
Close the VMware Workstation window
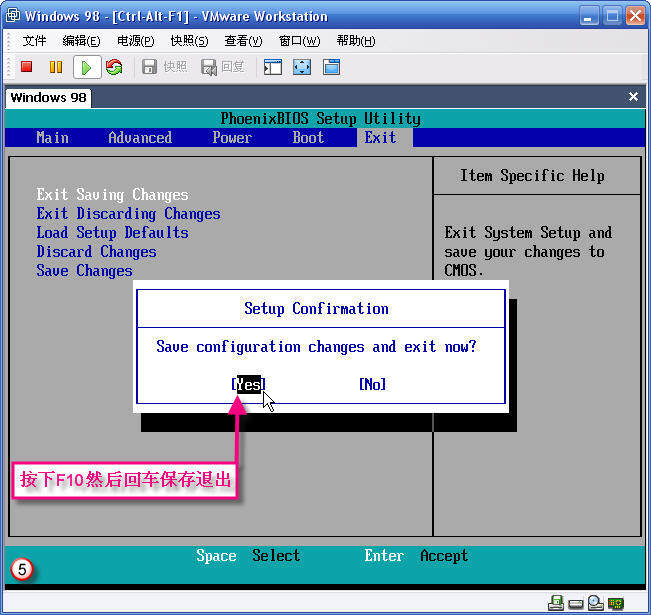[x=636, y=16]
